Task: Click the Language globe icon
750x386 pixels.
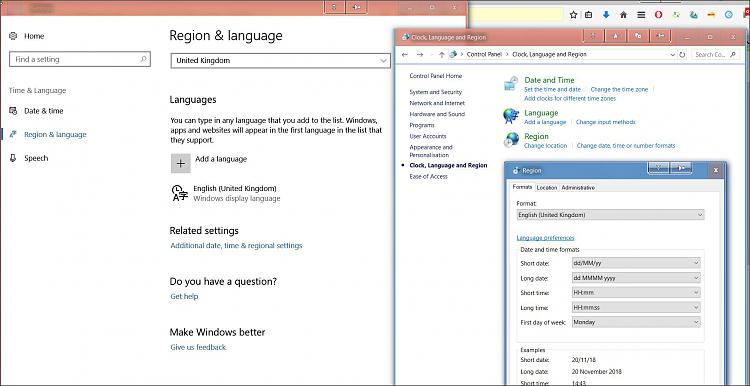Action: point(511,116)
